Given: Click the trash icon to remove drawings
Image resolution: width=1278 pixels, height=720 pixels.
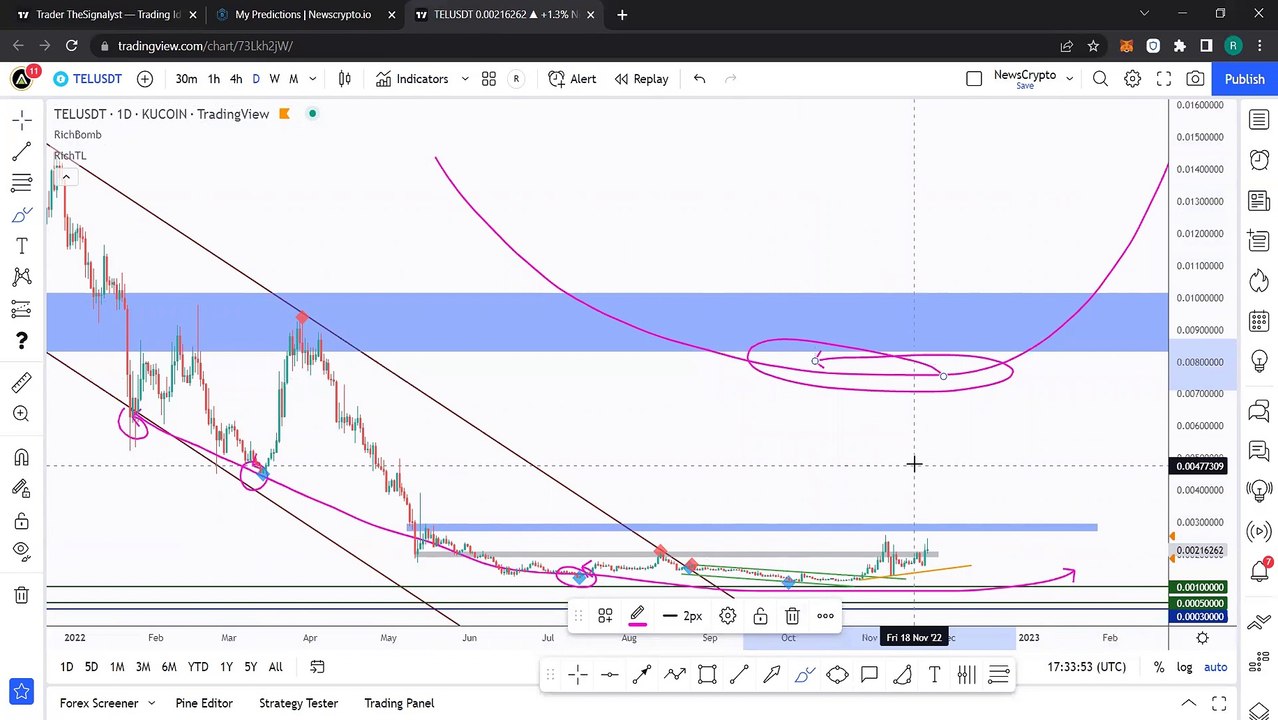Looking at the screenshot, I should 21,595.
